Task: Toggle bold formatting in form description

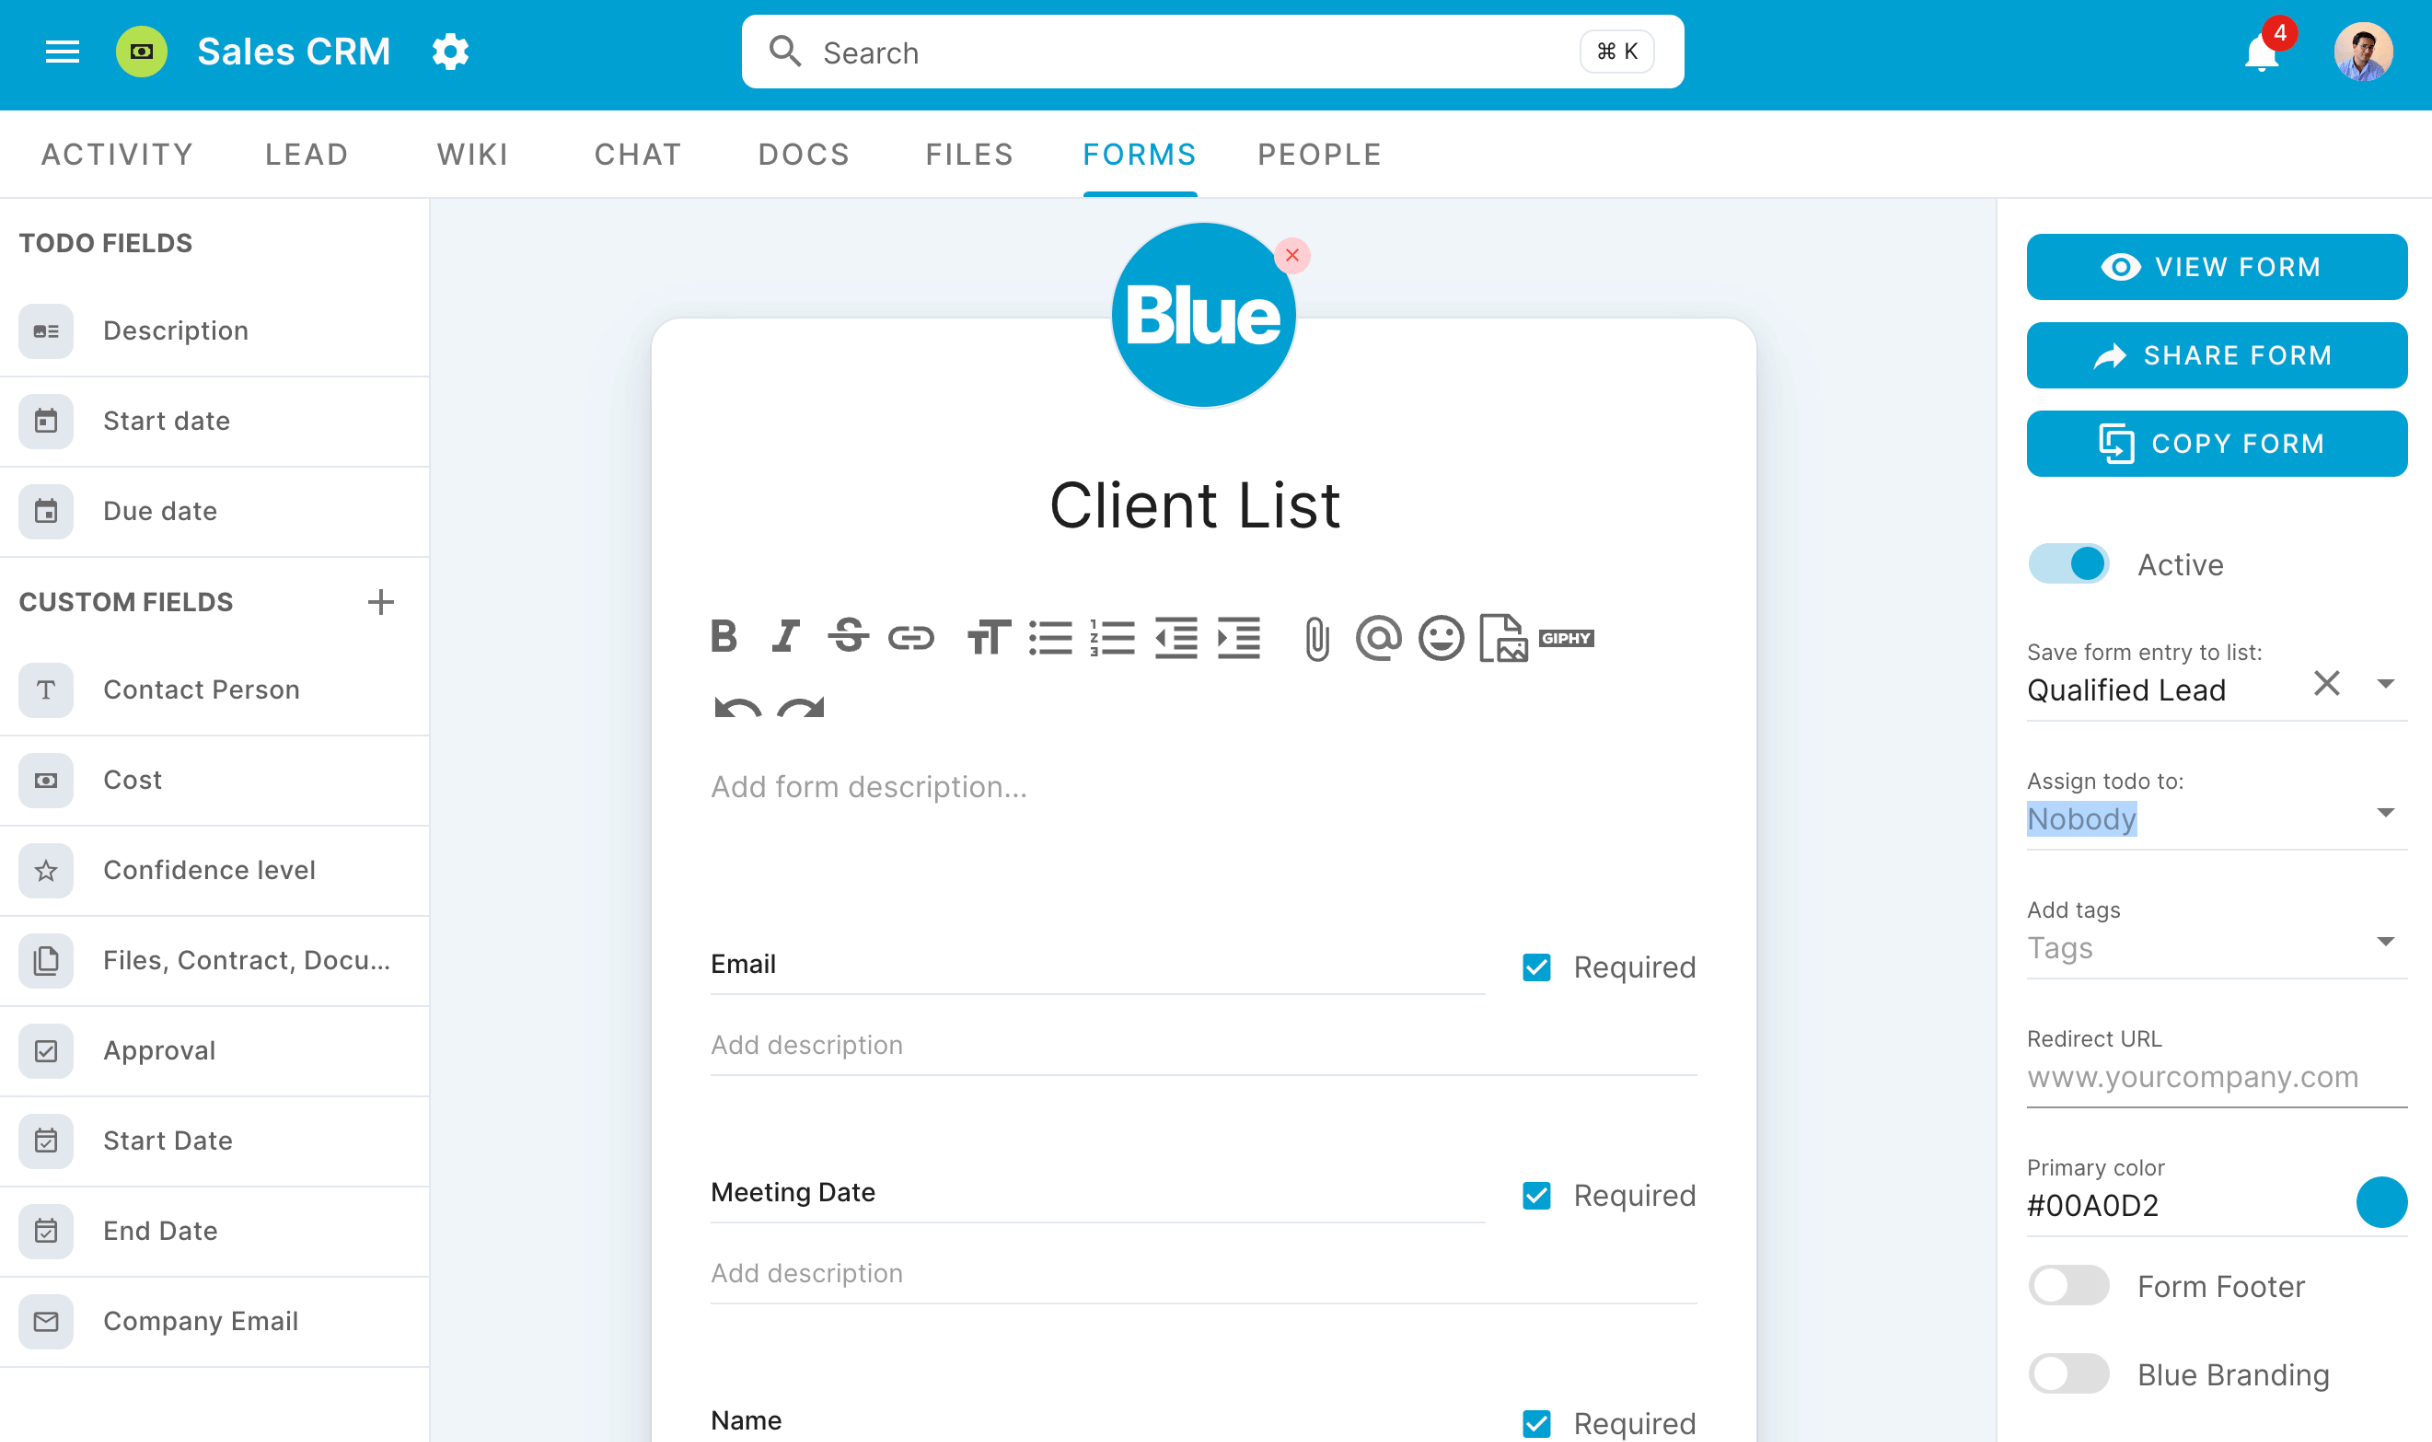Action: [724, 636]
